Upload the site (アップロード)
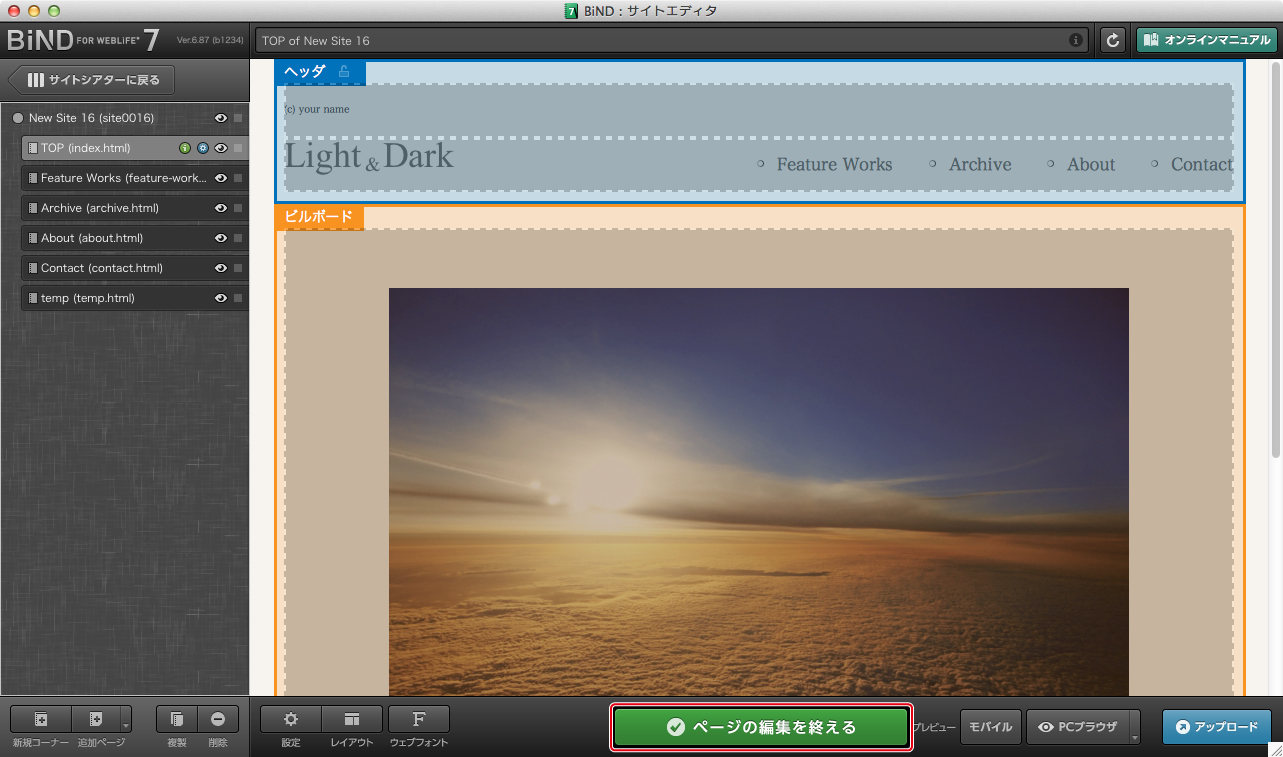 coord(1217,727)
